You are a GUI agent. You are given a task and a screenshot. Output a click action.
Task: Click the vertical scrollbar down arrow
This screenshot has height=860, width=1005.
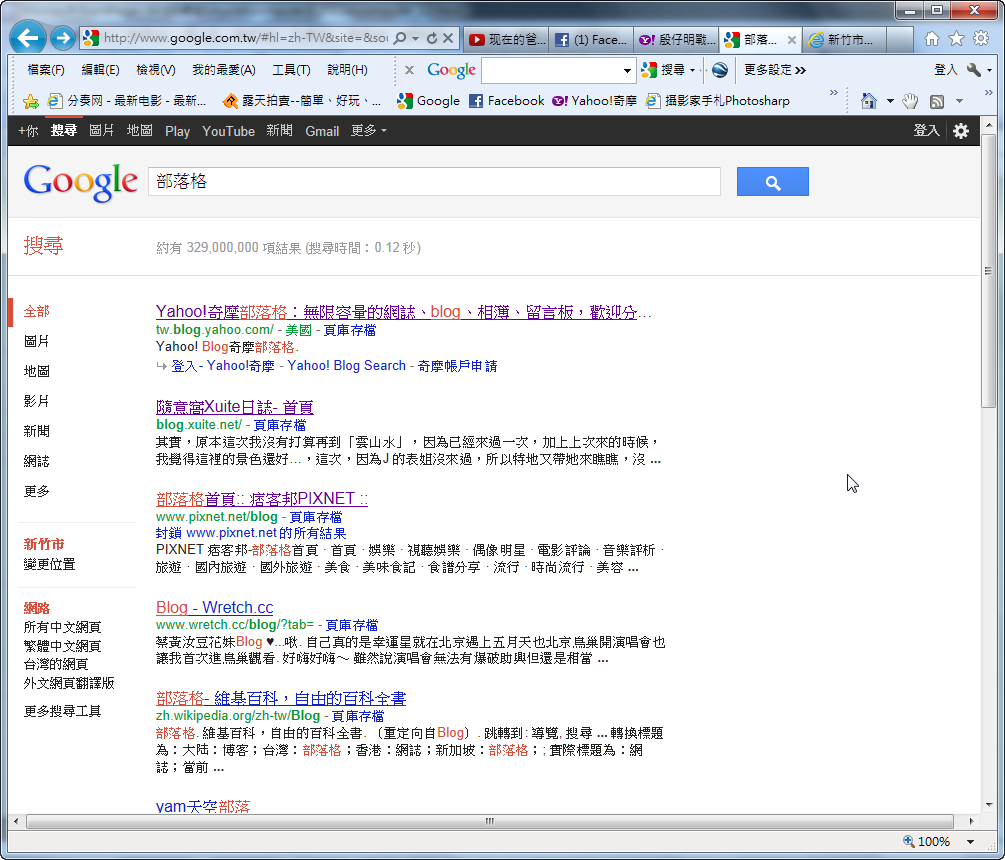coord(988,805)
